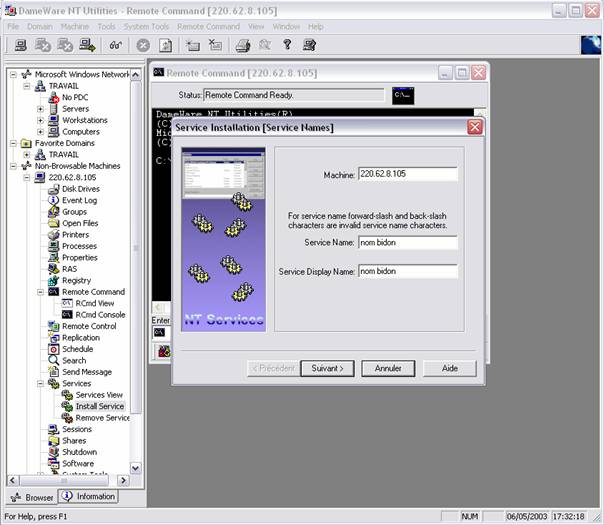Image resolution: width=604 pixels, height=525 pixels.
Task: Open Event Log for 220.62.8.105
Action: [x=79, y=200]
